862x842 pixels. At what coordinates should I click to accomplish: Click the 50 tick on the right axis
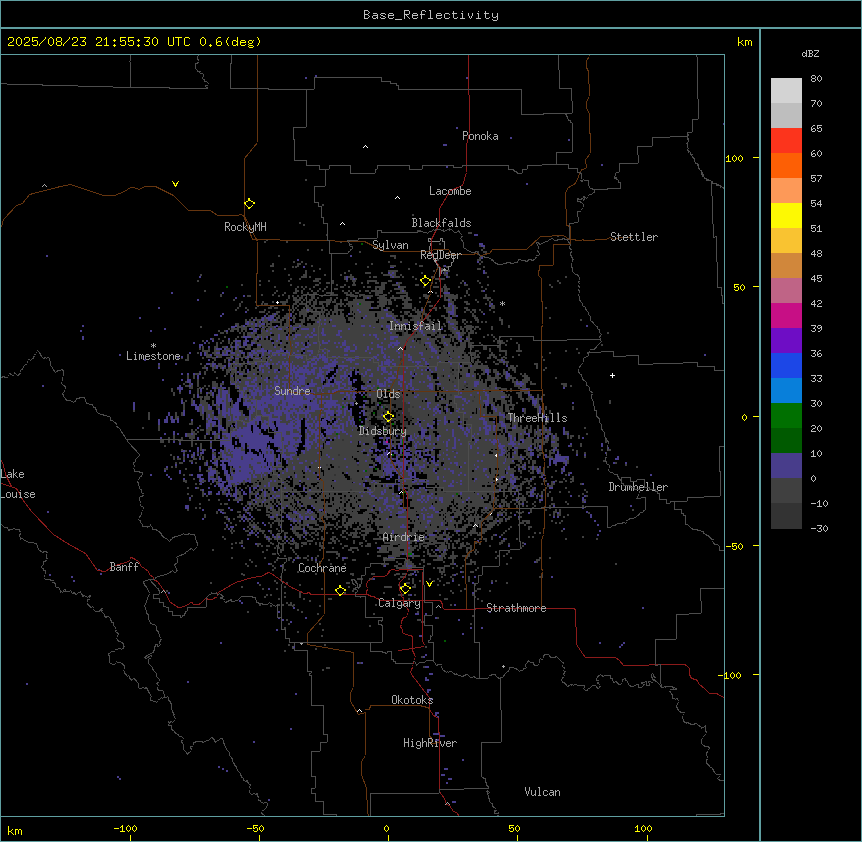pyautogui.click(x=739, y=287)
